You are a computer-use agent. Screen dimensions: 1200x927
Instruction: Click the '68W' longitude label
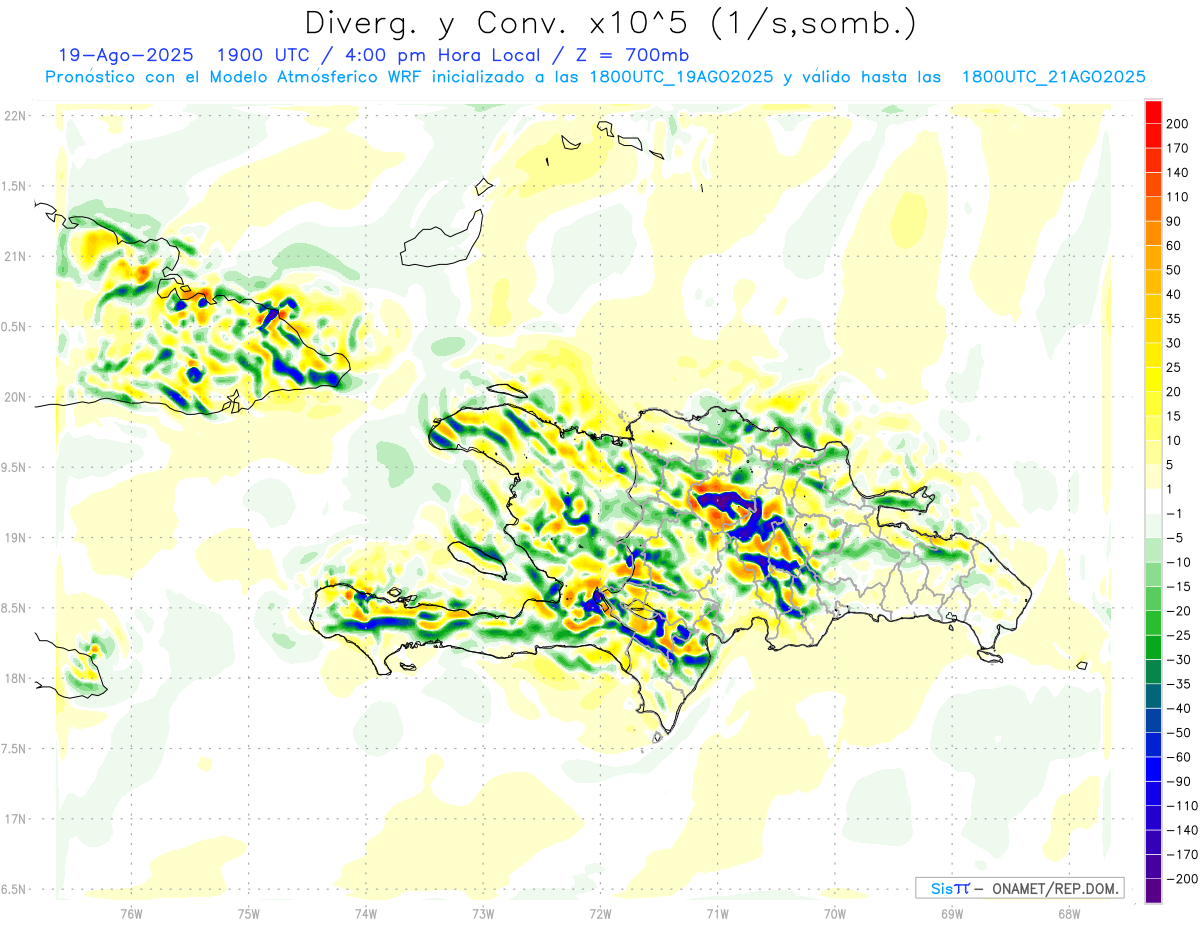pos(1069,913)
